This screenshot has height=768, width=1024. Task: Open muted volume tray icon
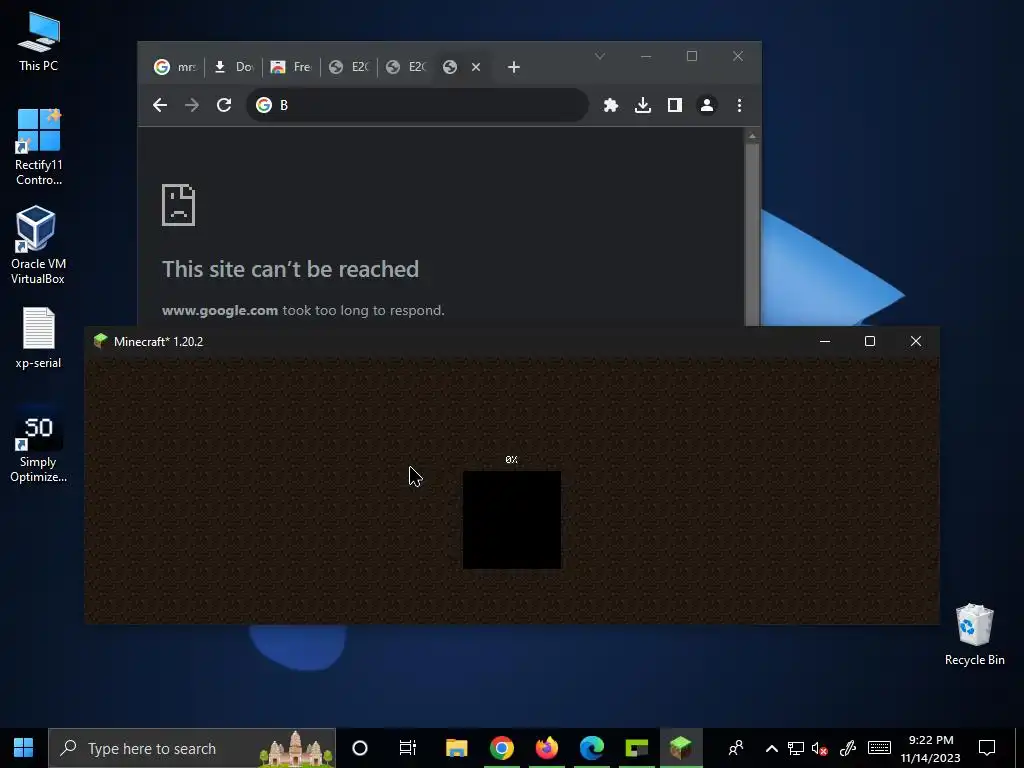point(820,748)
